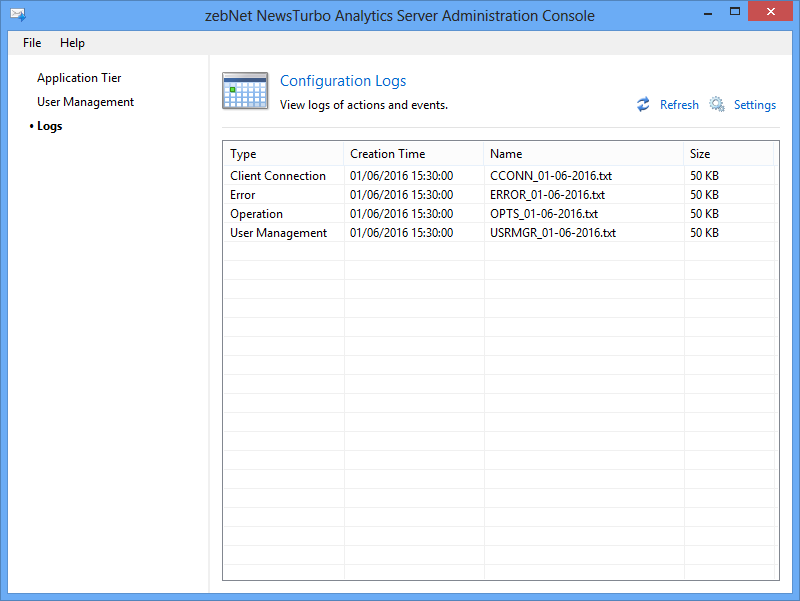The width and height of the screenshot is (800, 601).
Task: Go to User Management section
Action: (85, 102)
